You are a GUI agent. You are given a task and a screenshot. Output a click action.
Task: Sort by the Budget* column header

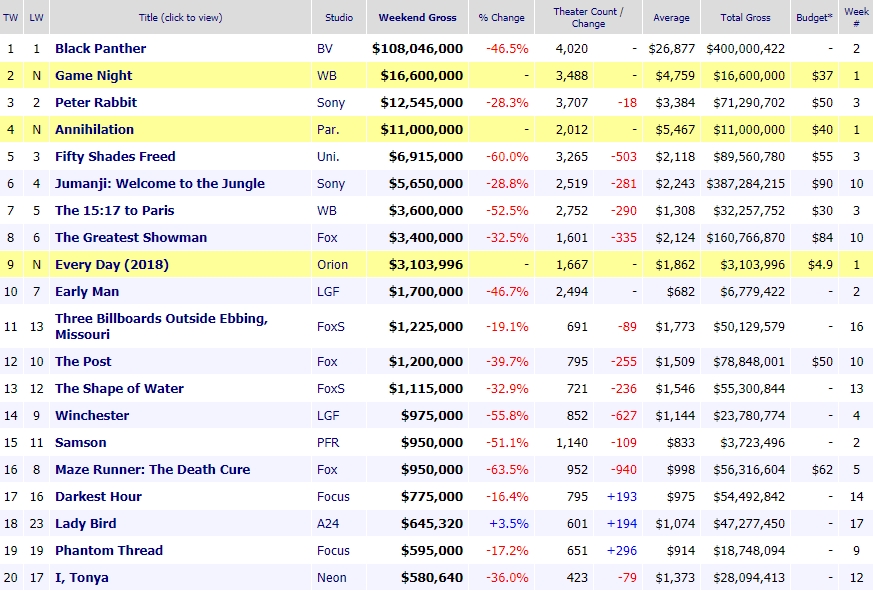click(x=815, y=17)
